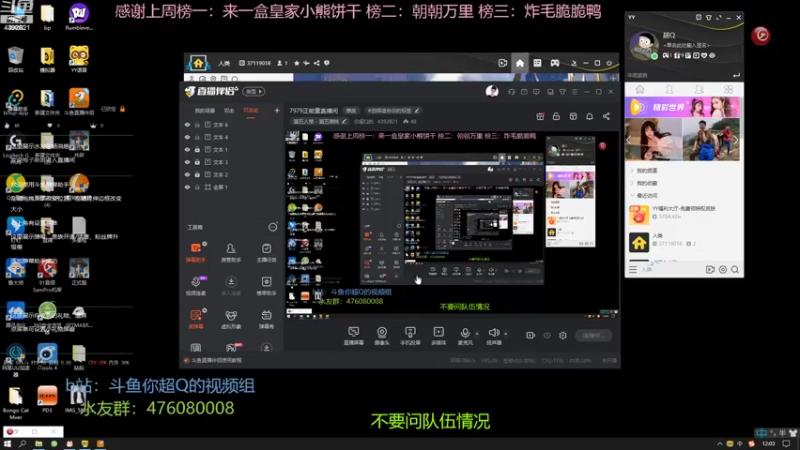Select the 文本 6 source row

pyautogui.click(x=232, y=124)
